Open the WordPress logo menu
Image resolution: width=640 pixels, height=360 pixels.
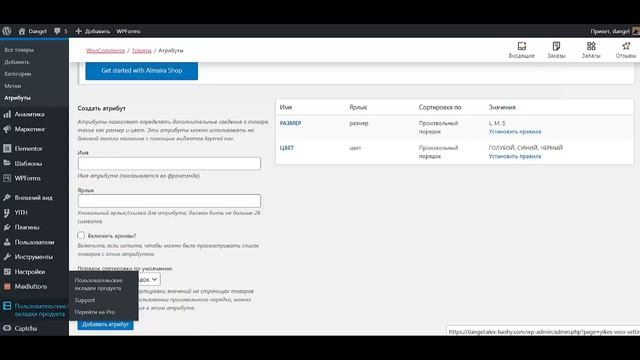point(7,31)
